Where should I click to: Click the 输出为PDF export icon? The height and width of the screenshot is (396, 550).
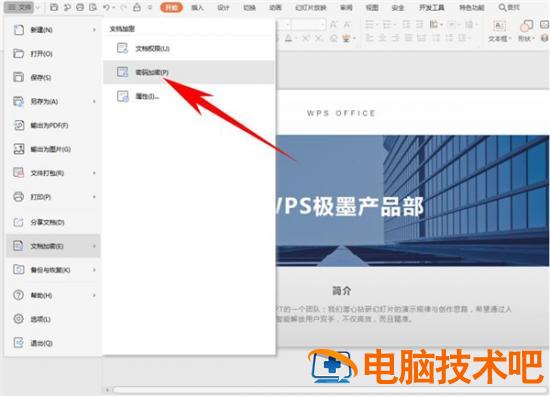(x=19, y=125)
